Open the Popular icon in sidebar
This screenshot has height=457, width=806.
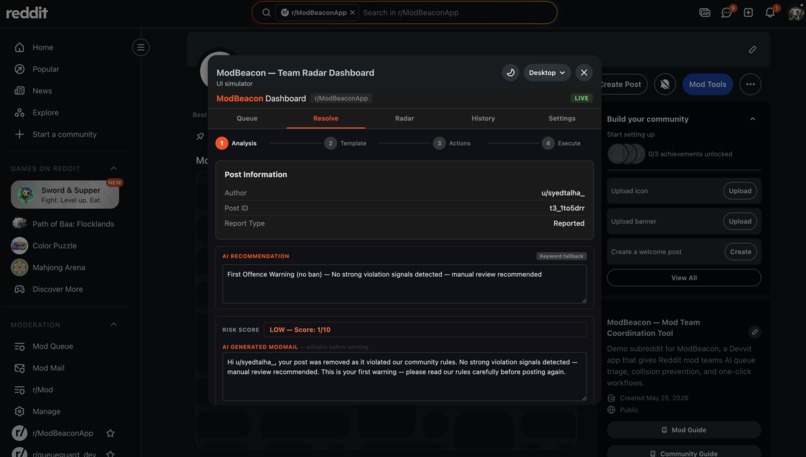click(20, 69)
